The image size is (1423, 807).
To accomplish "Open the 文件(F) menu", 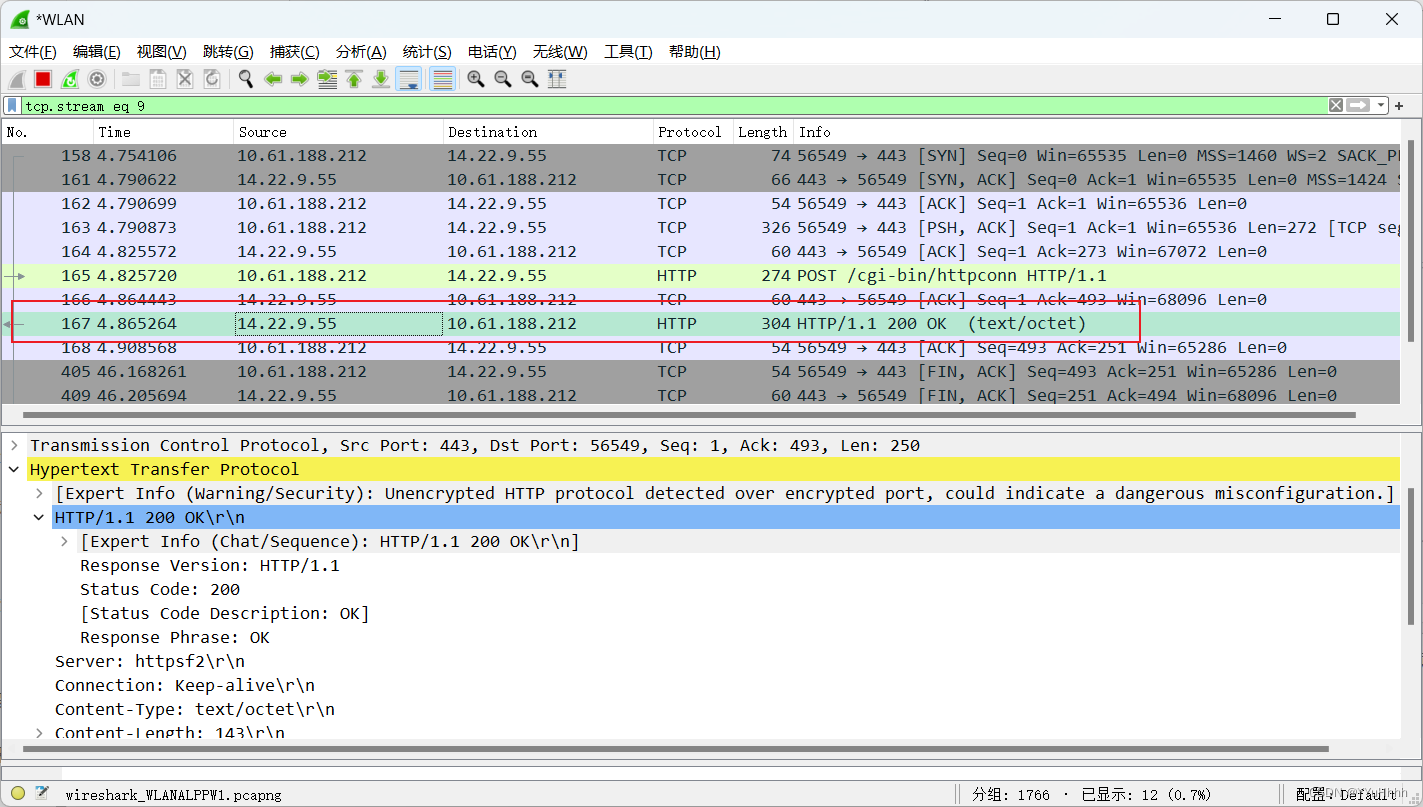I will point(32,52).
